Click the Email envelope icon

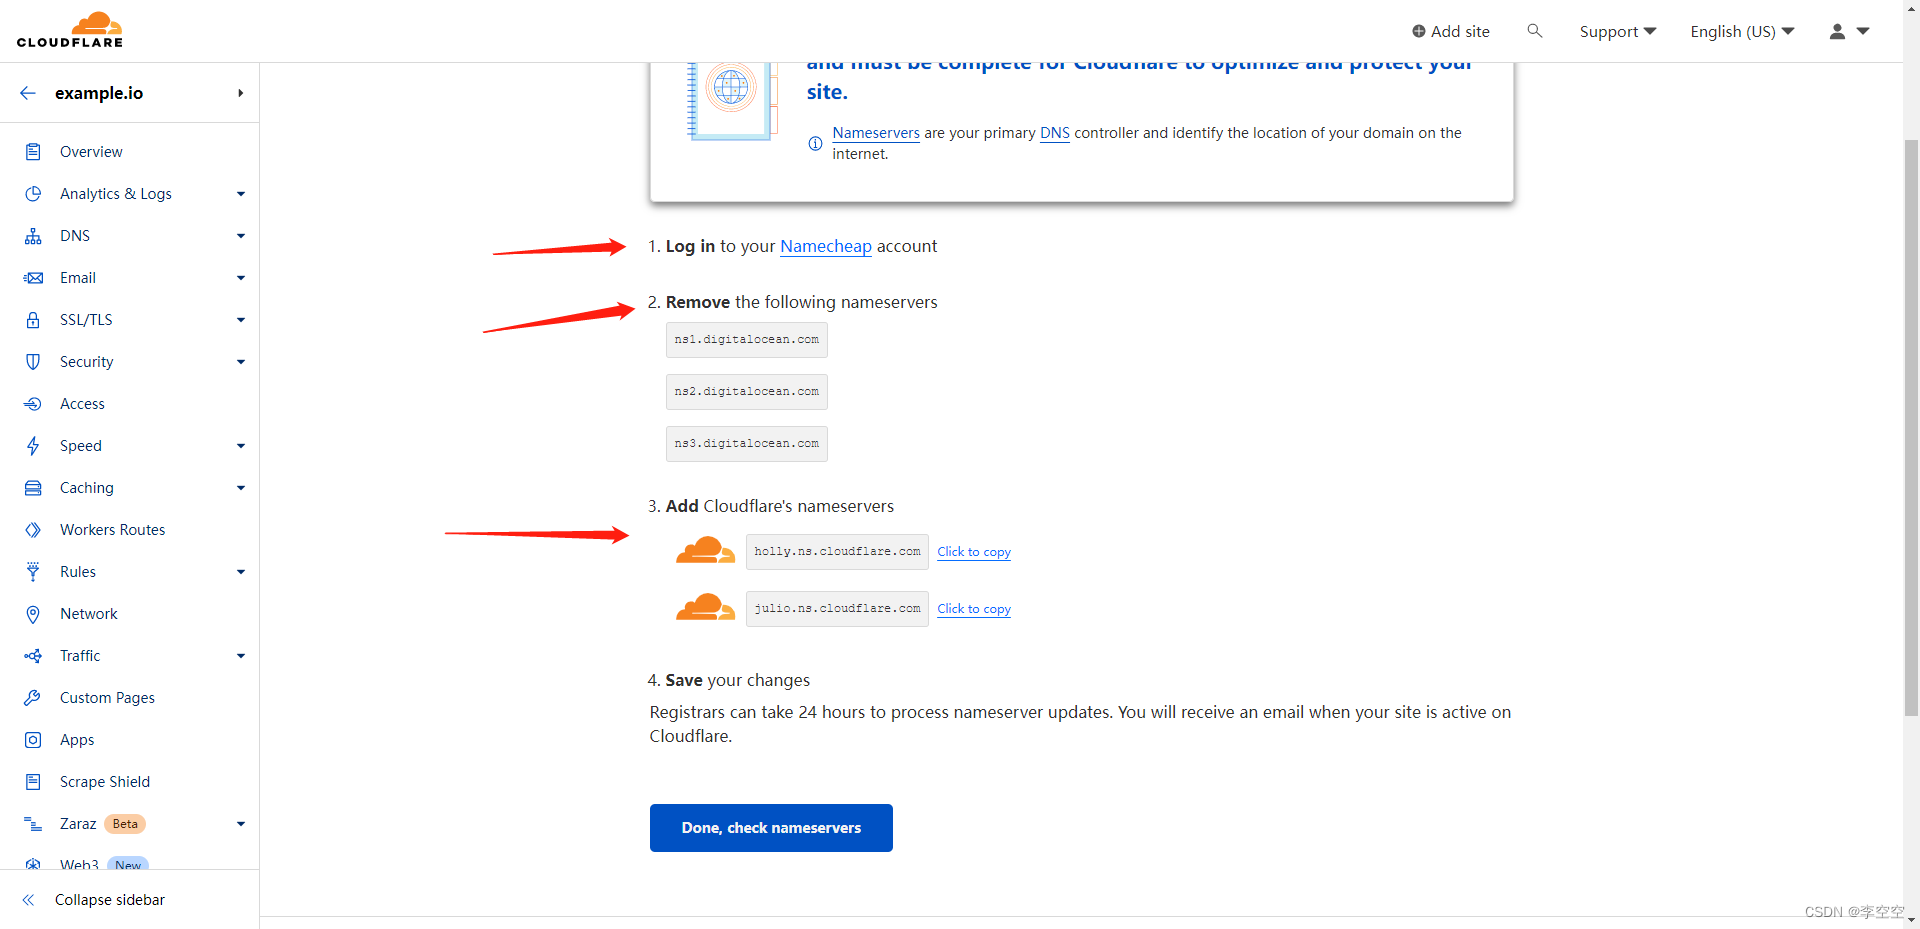(x=33, y=278)
